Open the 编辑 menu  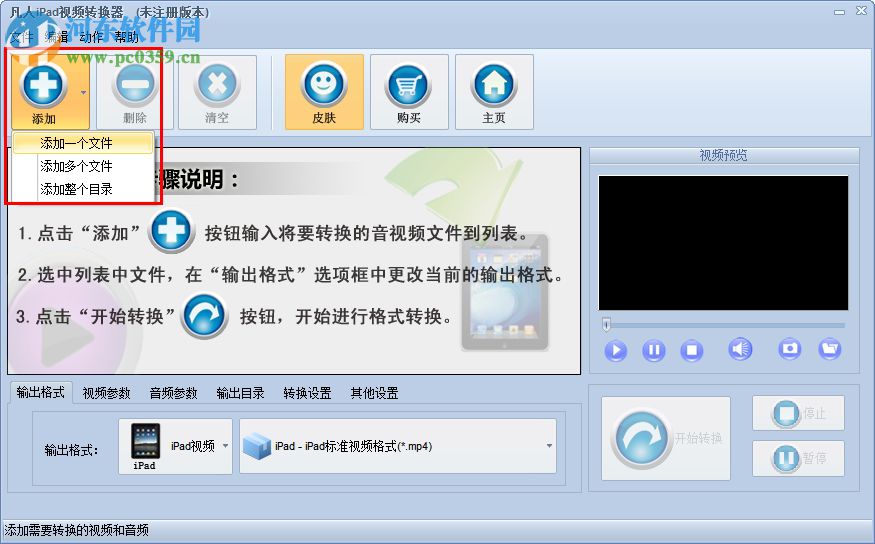56,37
